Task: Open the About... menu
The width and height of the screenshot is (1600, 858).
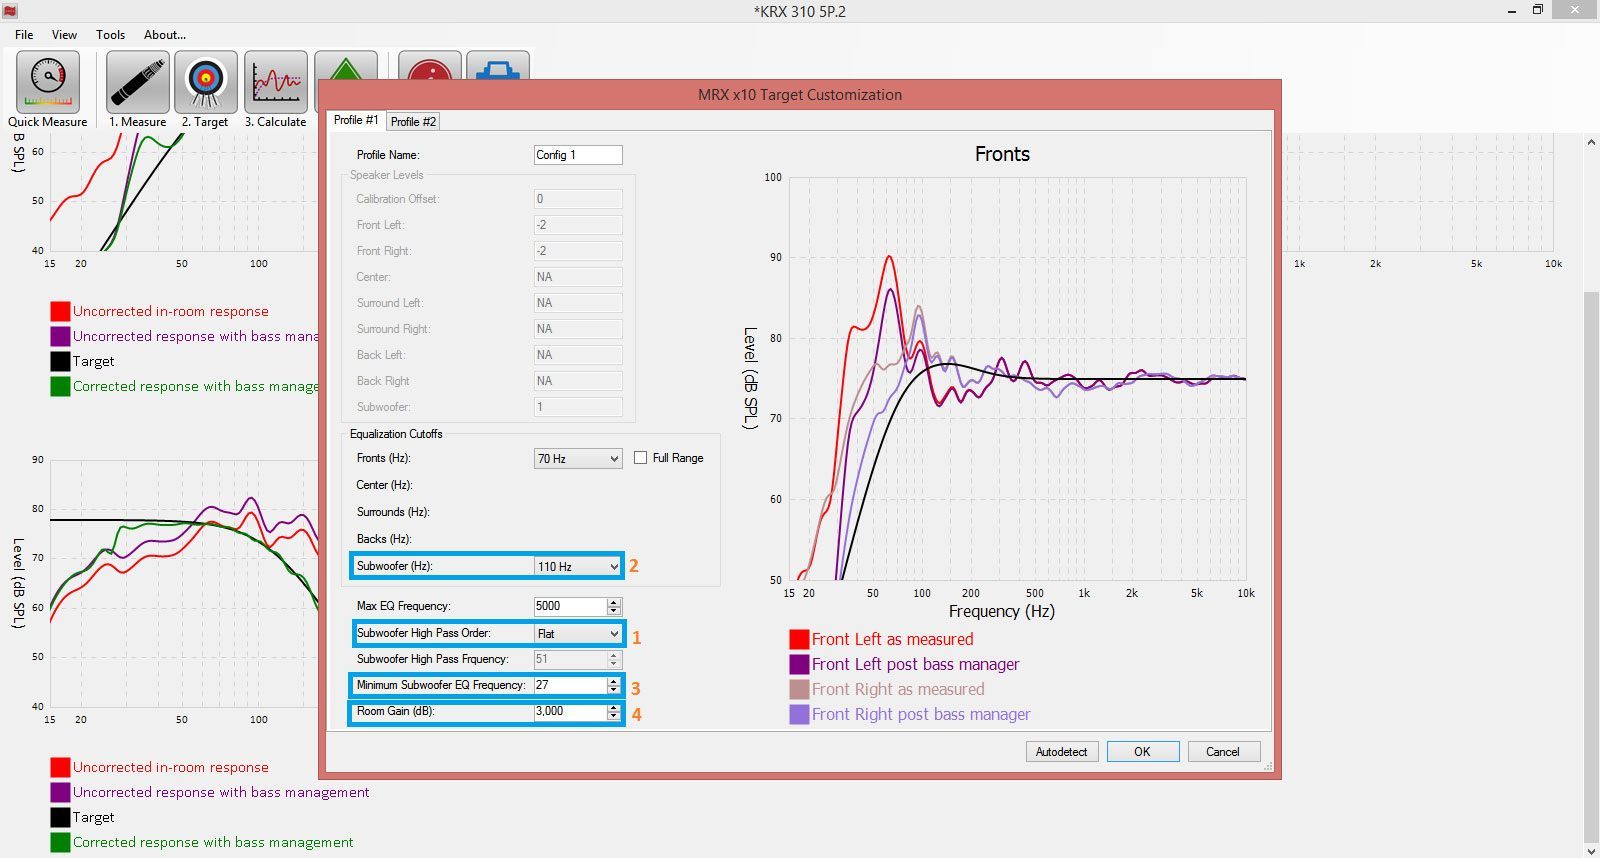Action: coord(165,34)
